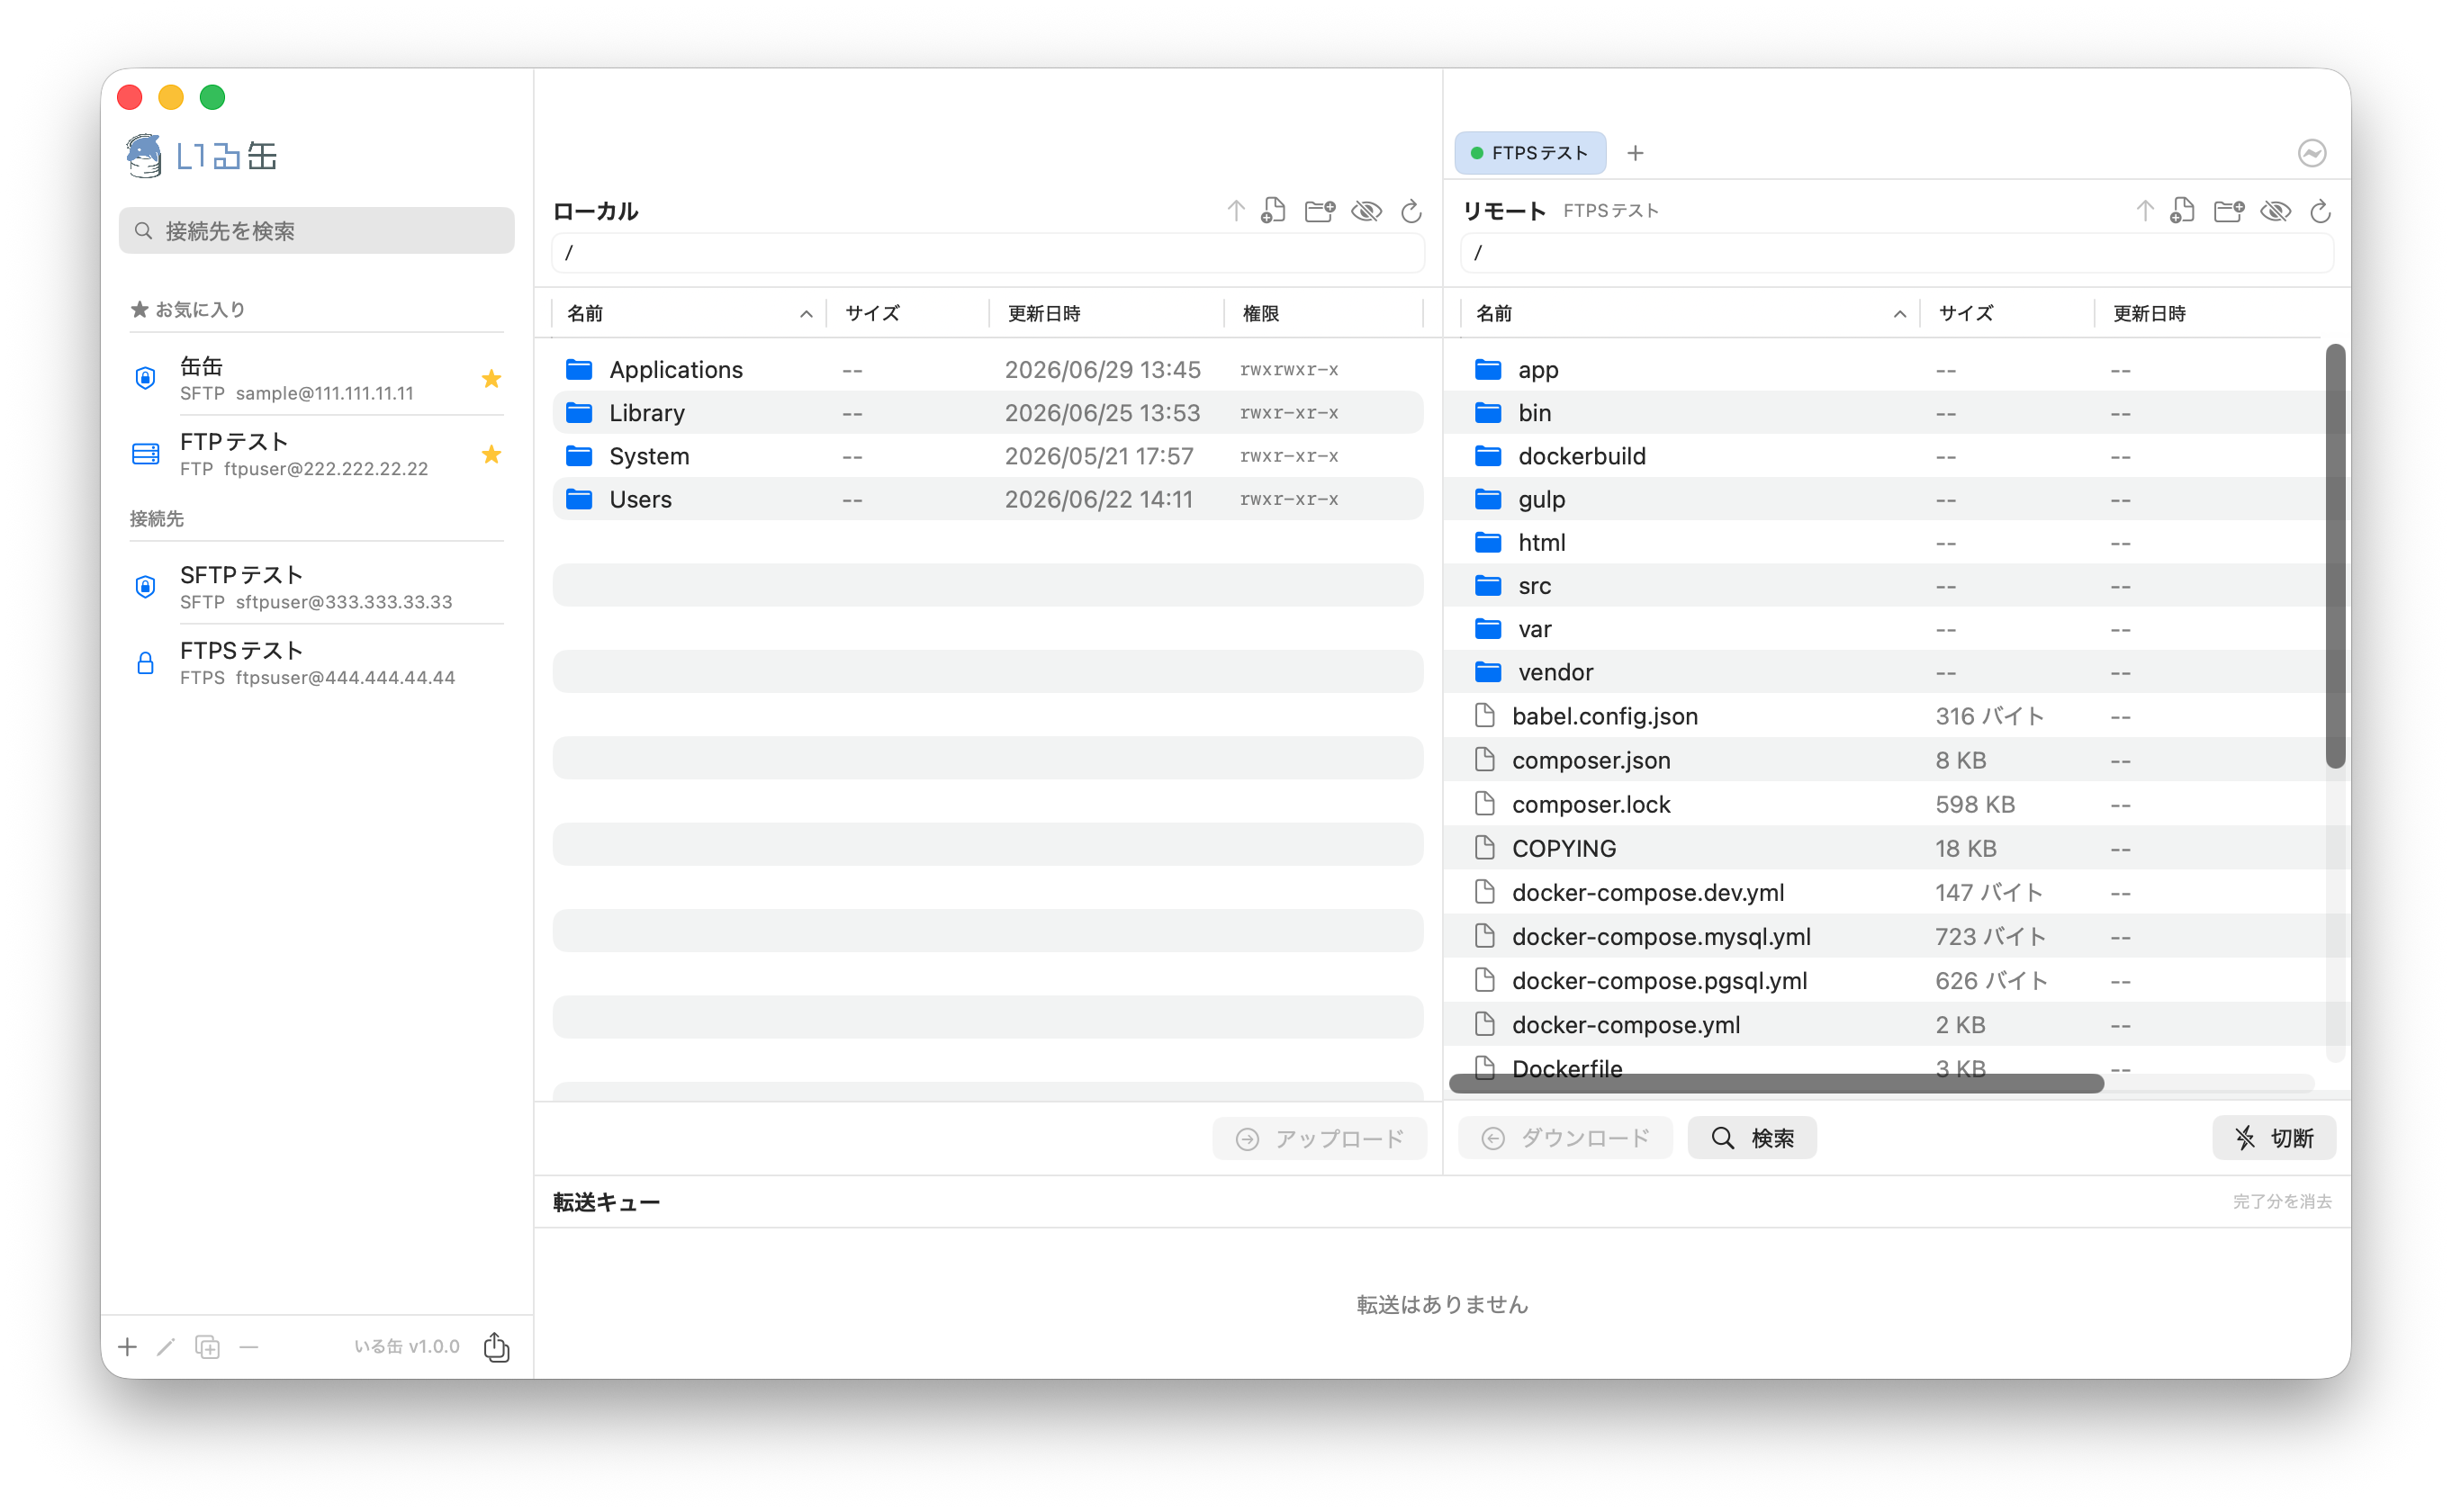Viewport: 2452px width, 1512px height.
Task: Go up one folder in remote pane
Action: click(2145, 211)
